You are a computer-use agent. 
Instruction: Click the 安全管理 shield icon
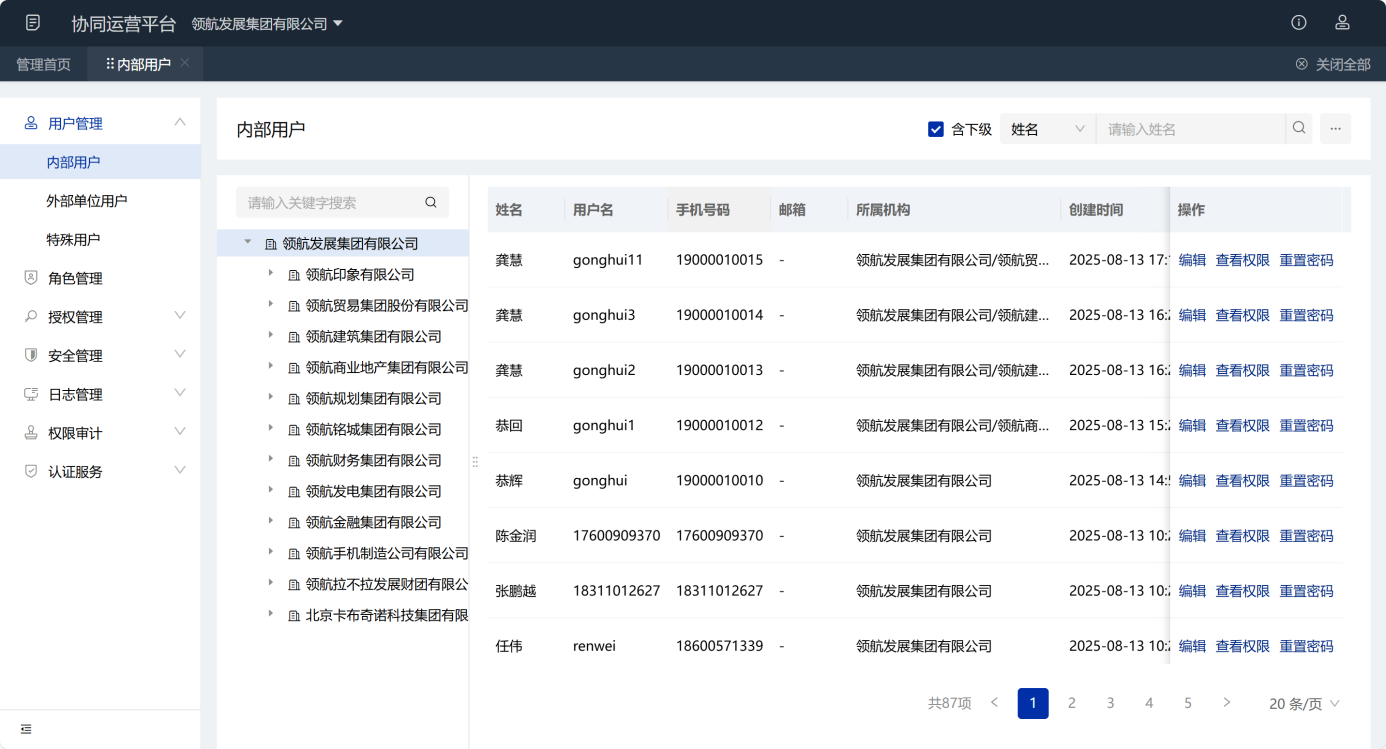click(31, 356)
